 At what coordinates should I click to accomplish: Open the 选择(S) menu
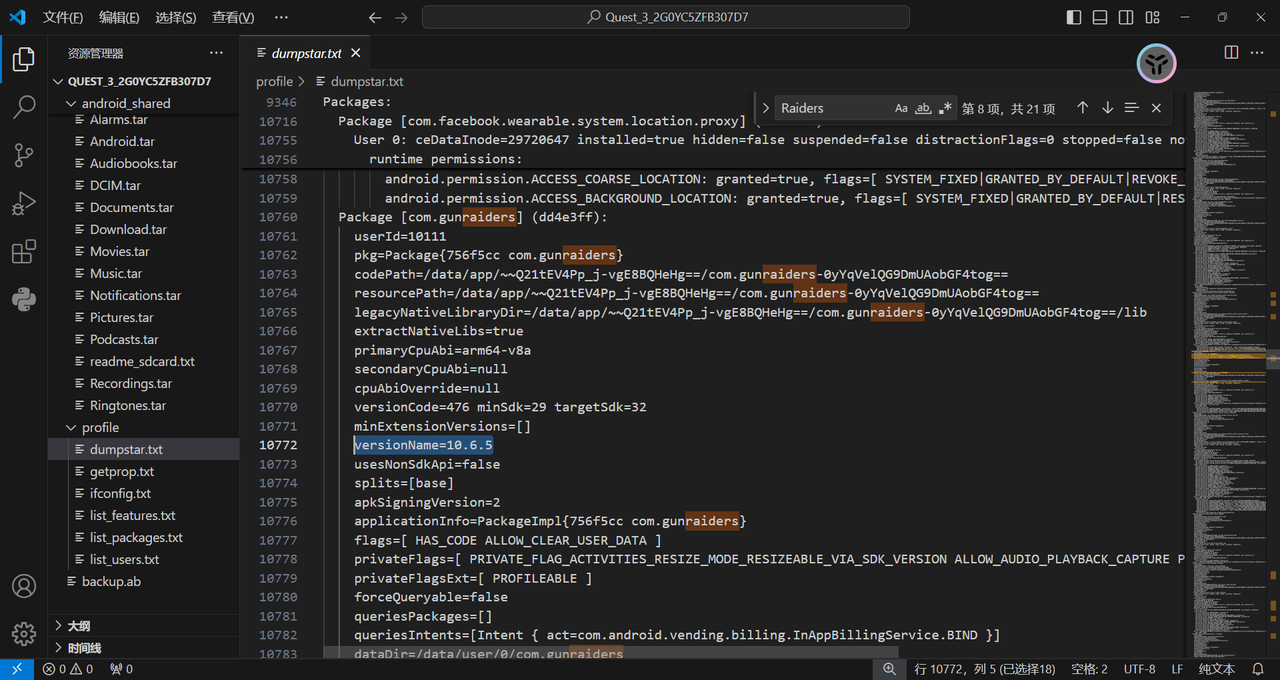(x=176, y=17)
